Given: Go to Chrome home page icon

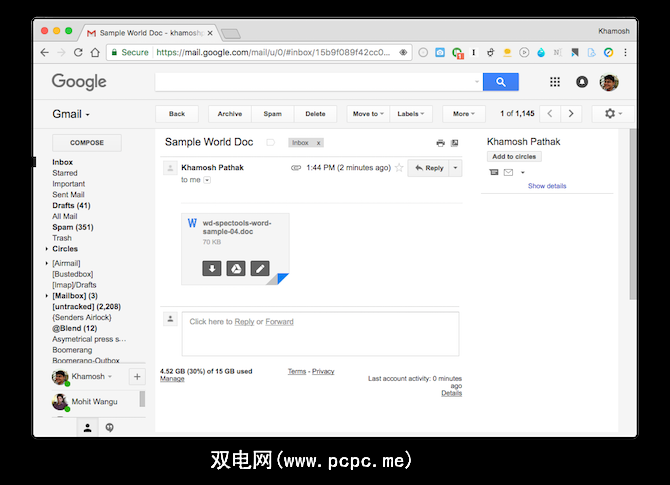Looking at the screenshot, I should pos(95,53).
